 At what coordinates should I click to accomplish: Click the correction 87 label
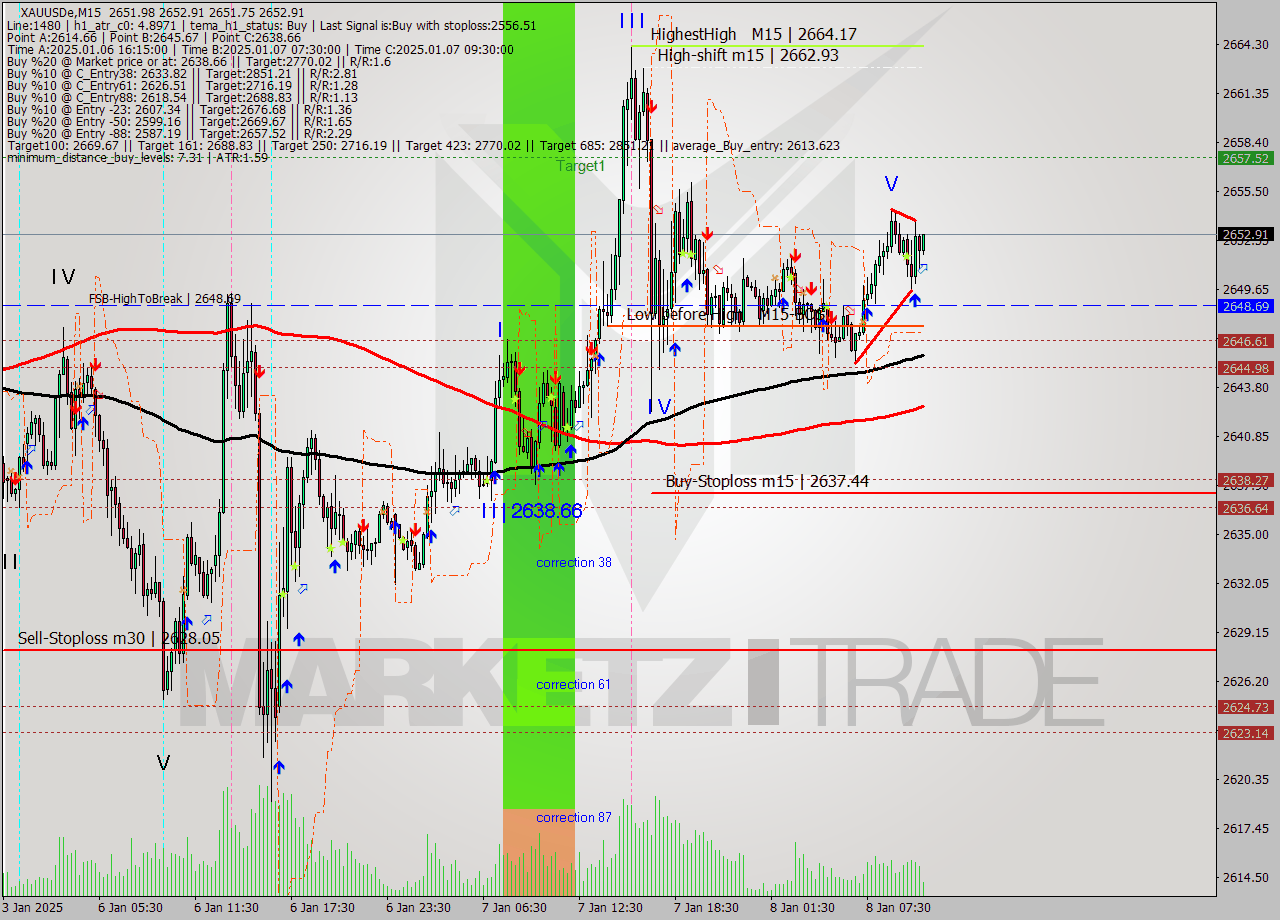pyautogui.click(x=574, y=818)
